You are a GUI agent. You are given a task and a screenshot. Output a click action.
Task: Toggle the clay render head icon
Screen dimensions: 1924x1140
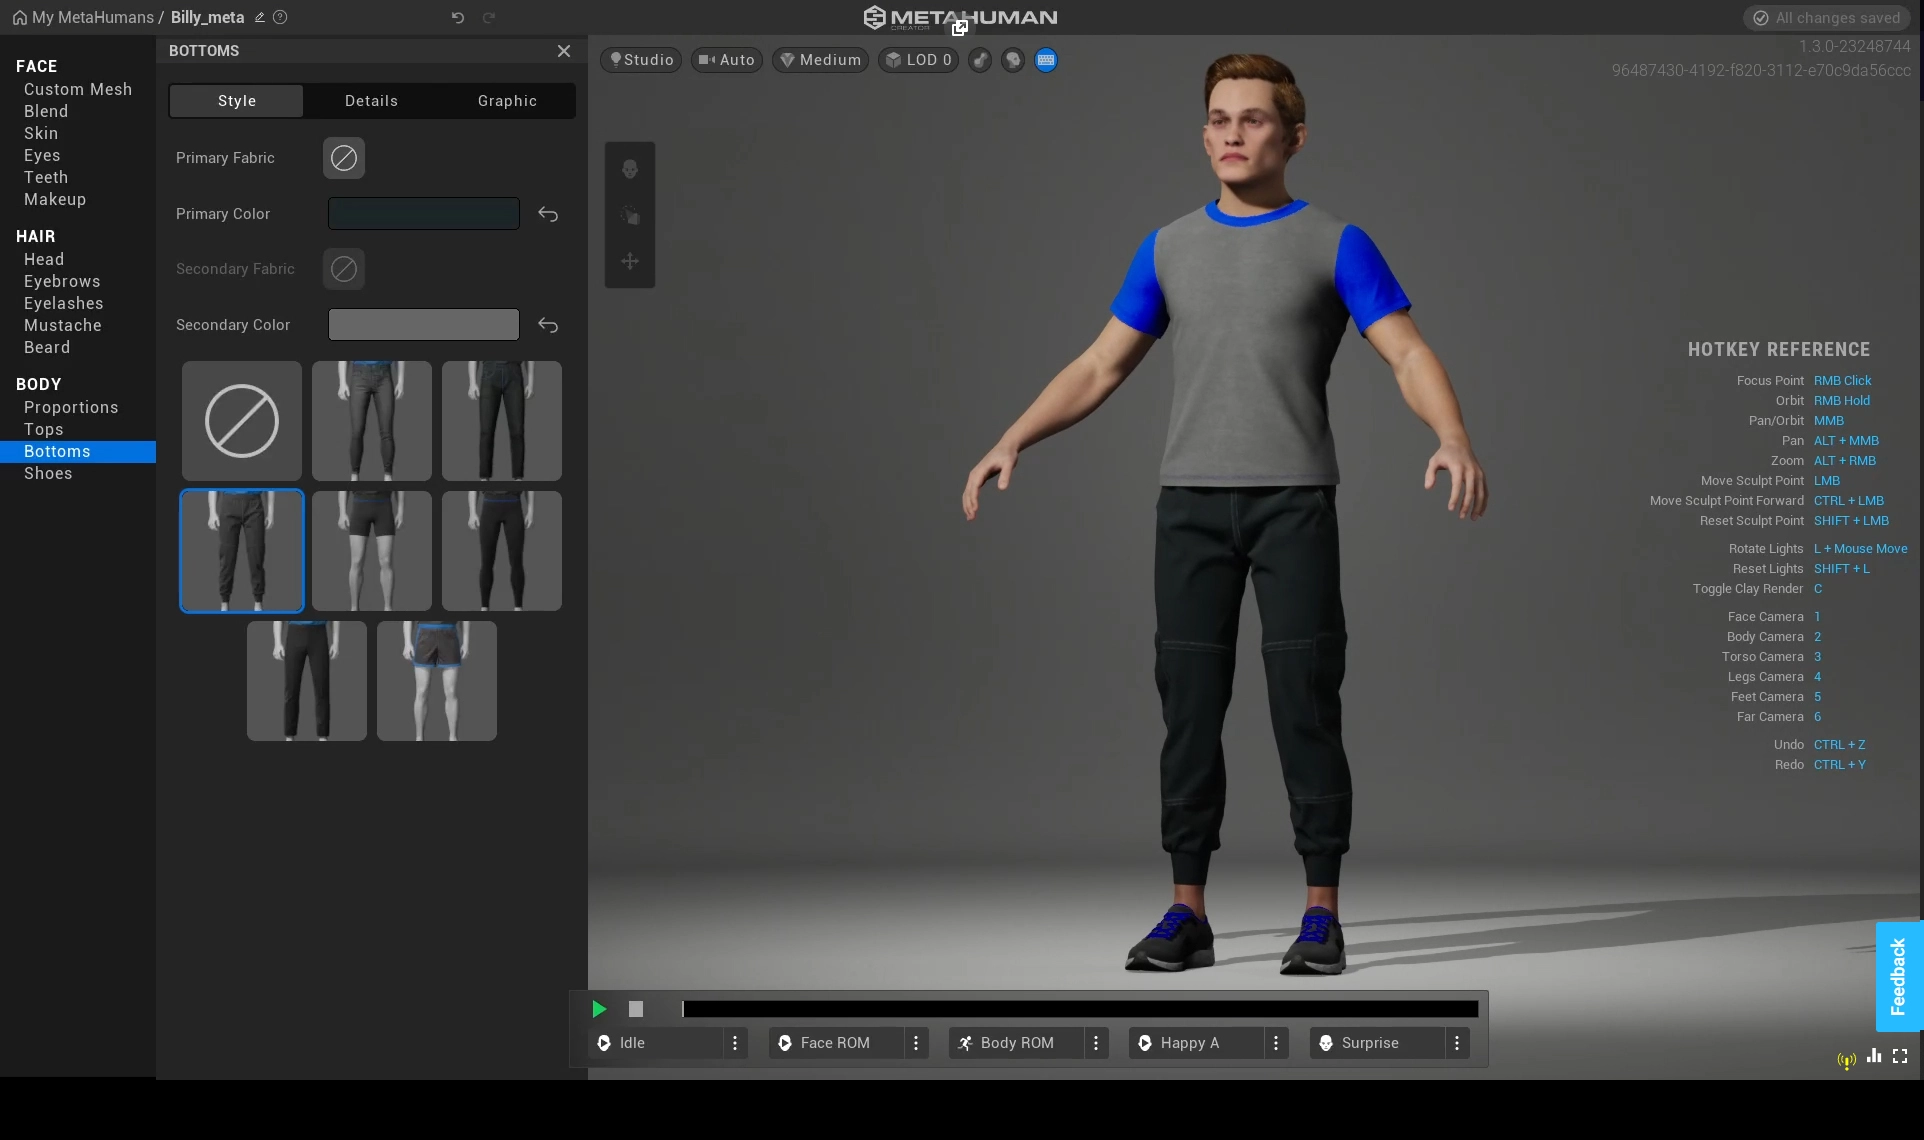(1013, 60)
